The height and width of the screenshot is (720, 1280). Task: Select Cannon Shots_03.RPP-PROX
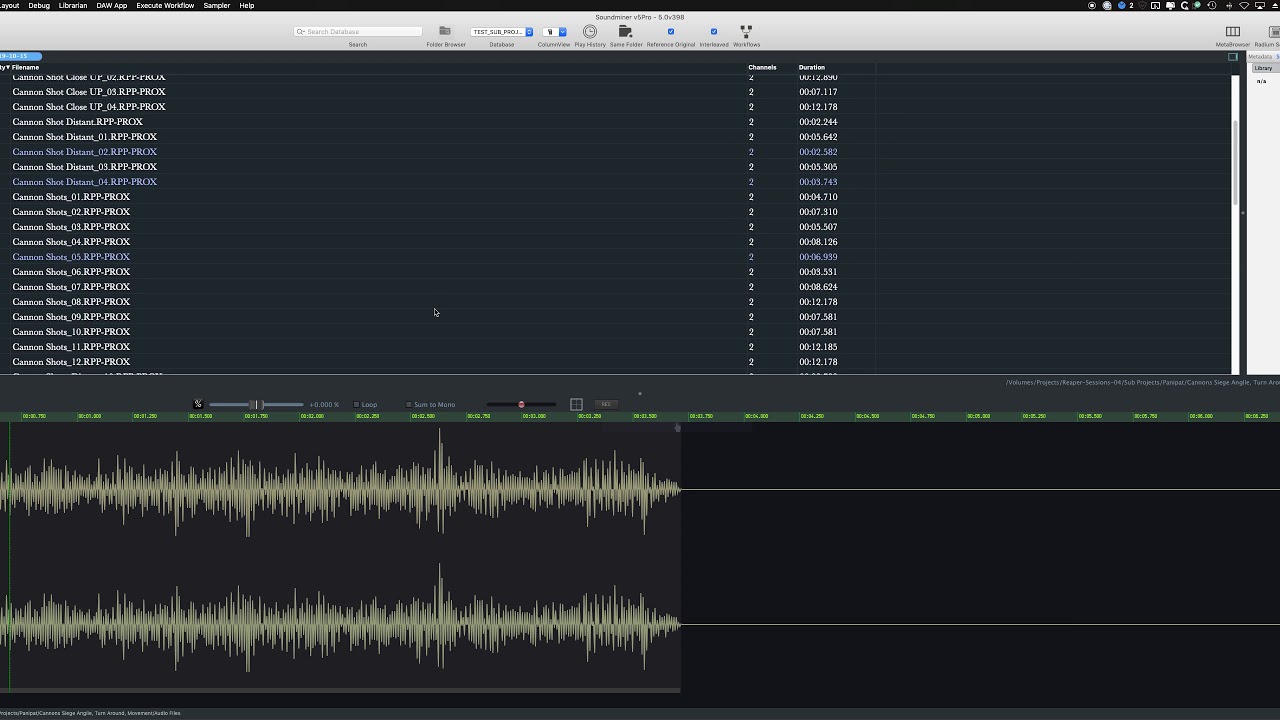[x=71, y=227]
